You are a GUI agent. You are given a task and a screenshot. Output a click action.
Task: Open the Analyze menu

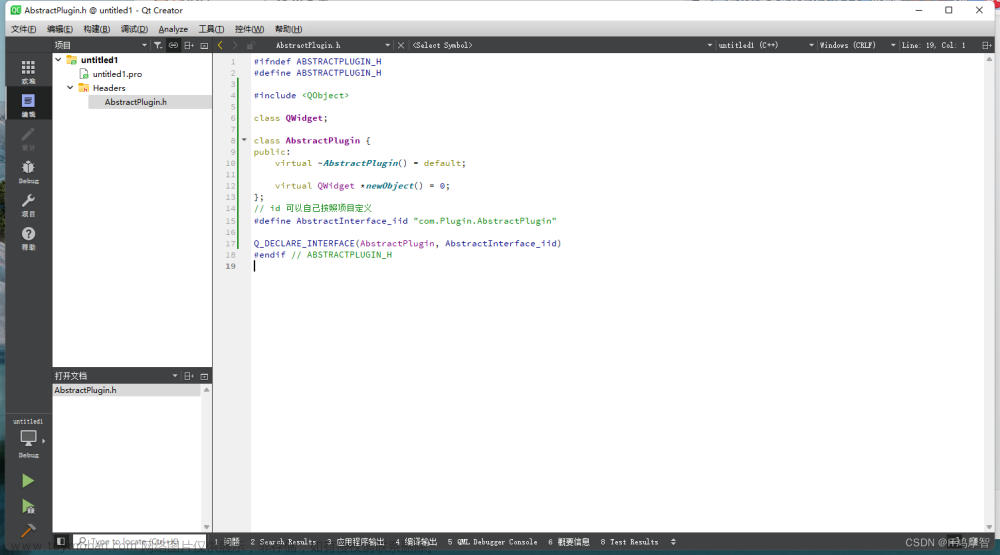point(173,29)
